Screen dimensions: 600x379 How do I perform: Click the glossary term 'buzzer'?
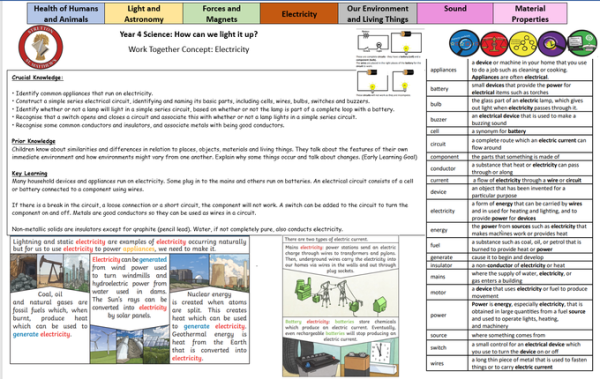(x=439, y=119)
